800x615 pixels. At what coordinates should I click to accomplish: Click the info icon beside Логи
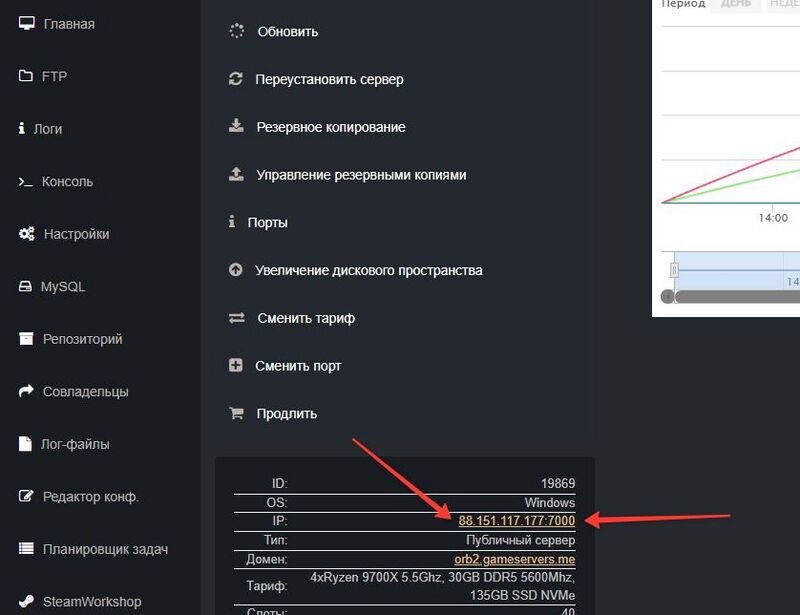(21, 128)
